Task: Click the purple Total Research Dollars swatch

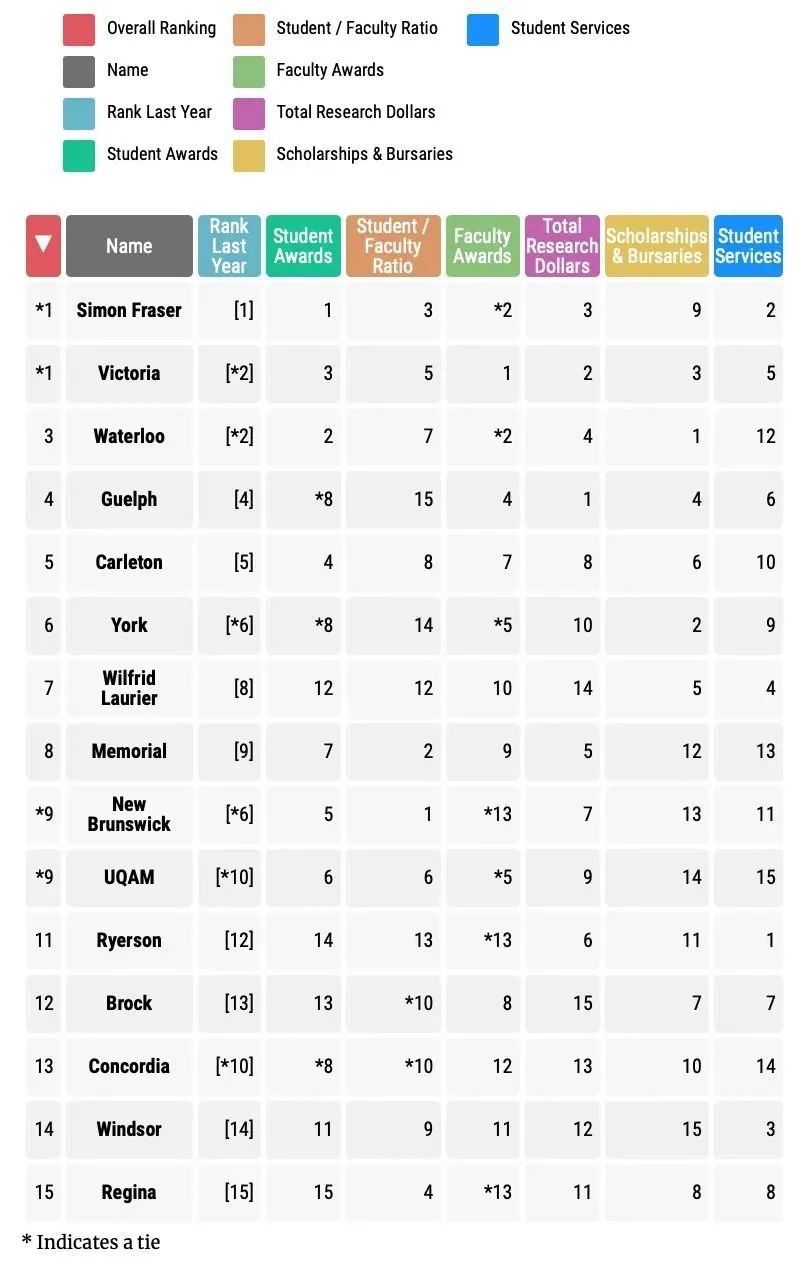Action: click(x=249, y=114)
